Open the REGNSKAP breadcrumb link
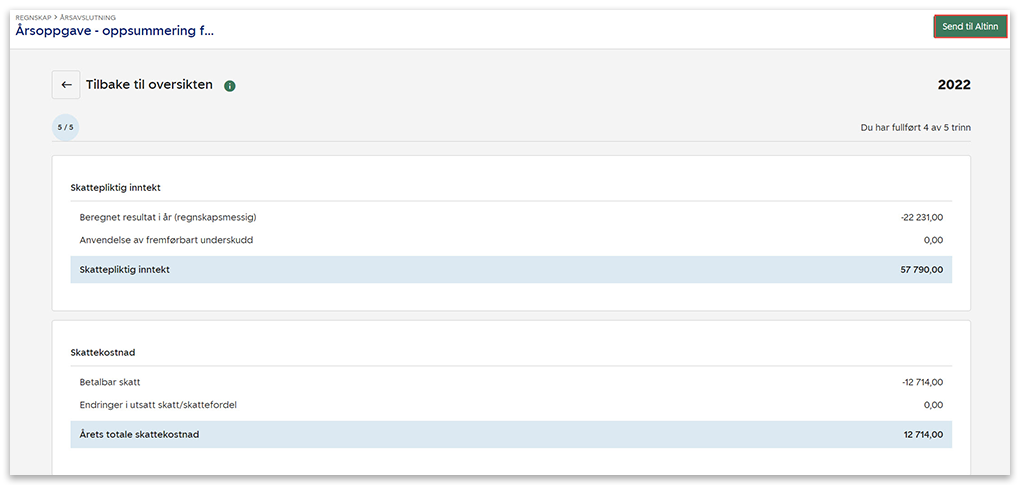Screen dimensions: 1020x485 (x=33, y=18)
